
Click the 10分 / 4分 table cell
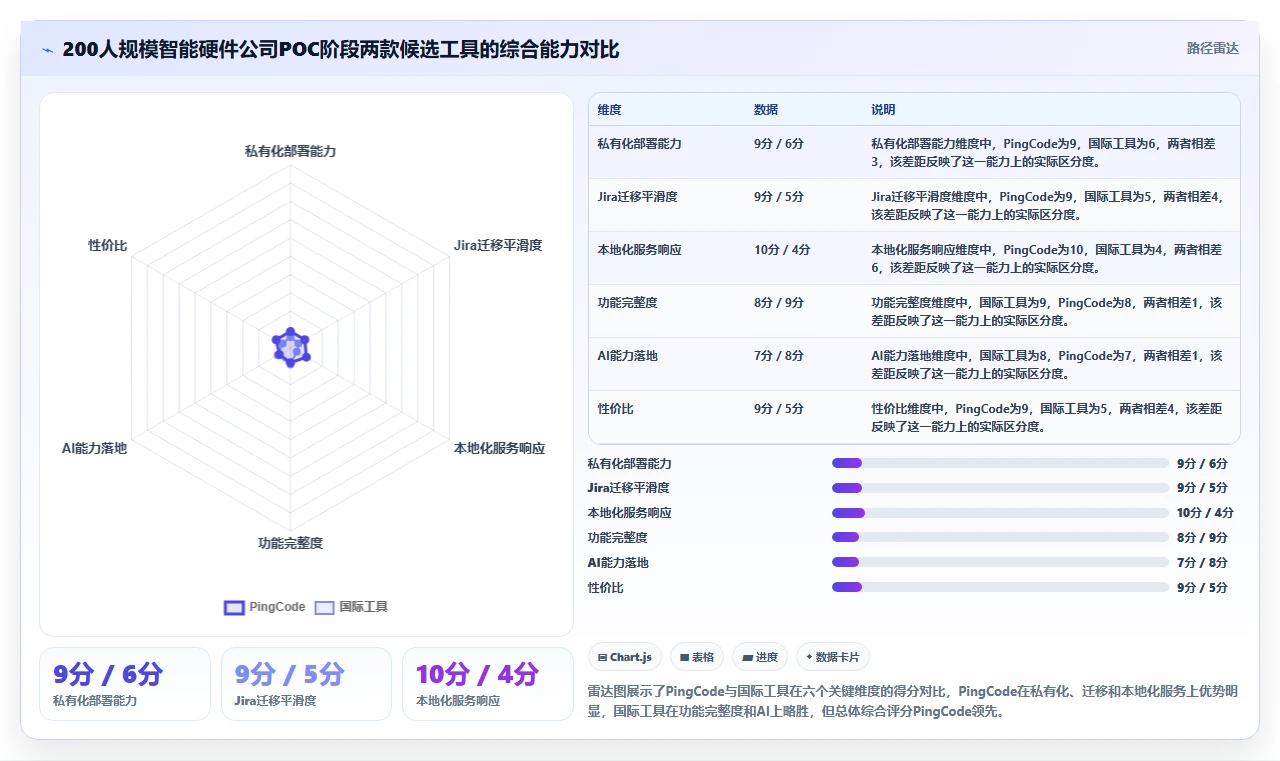point(782,250)
